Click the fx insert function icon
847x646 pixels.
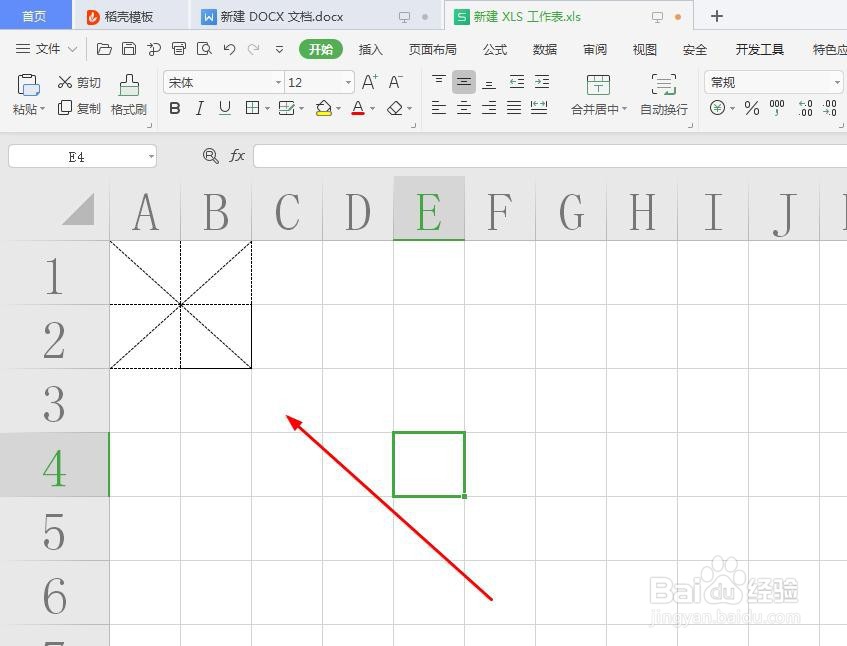point(237,156)
